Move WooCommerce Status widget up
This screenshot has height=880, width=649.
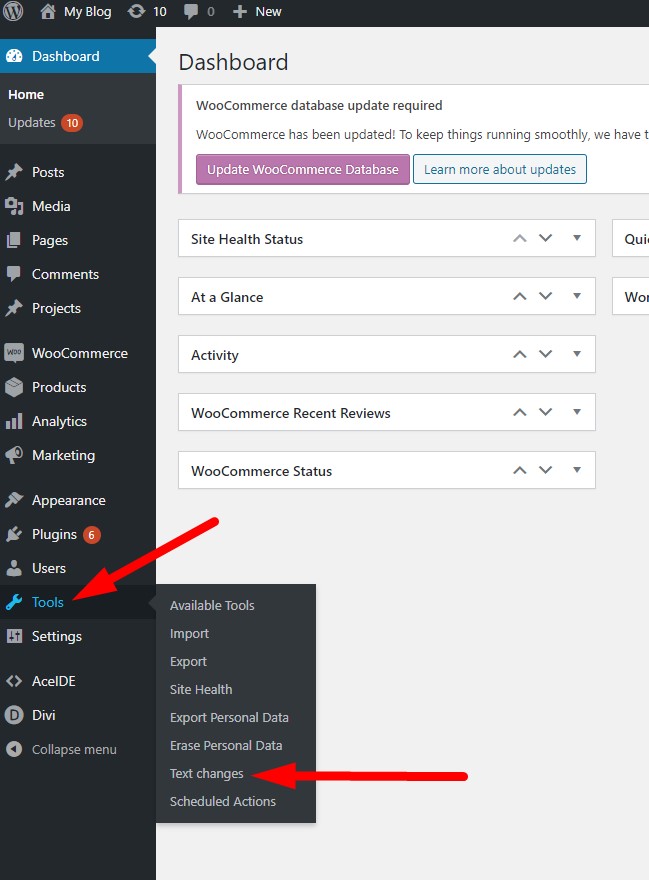pos(520,470)
